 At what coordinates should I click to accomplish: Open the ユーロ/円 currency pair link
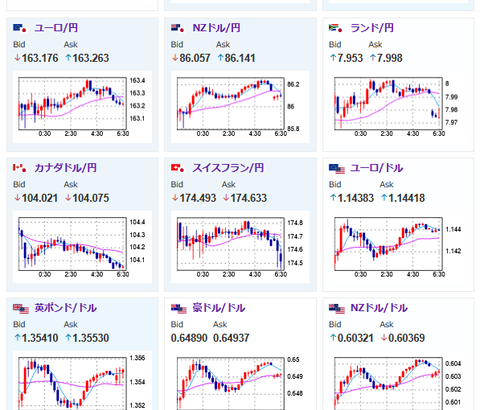coord(56,28)
